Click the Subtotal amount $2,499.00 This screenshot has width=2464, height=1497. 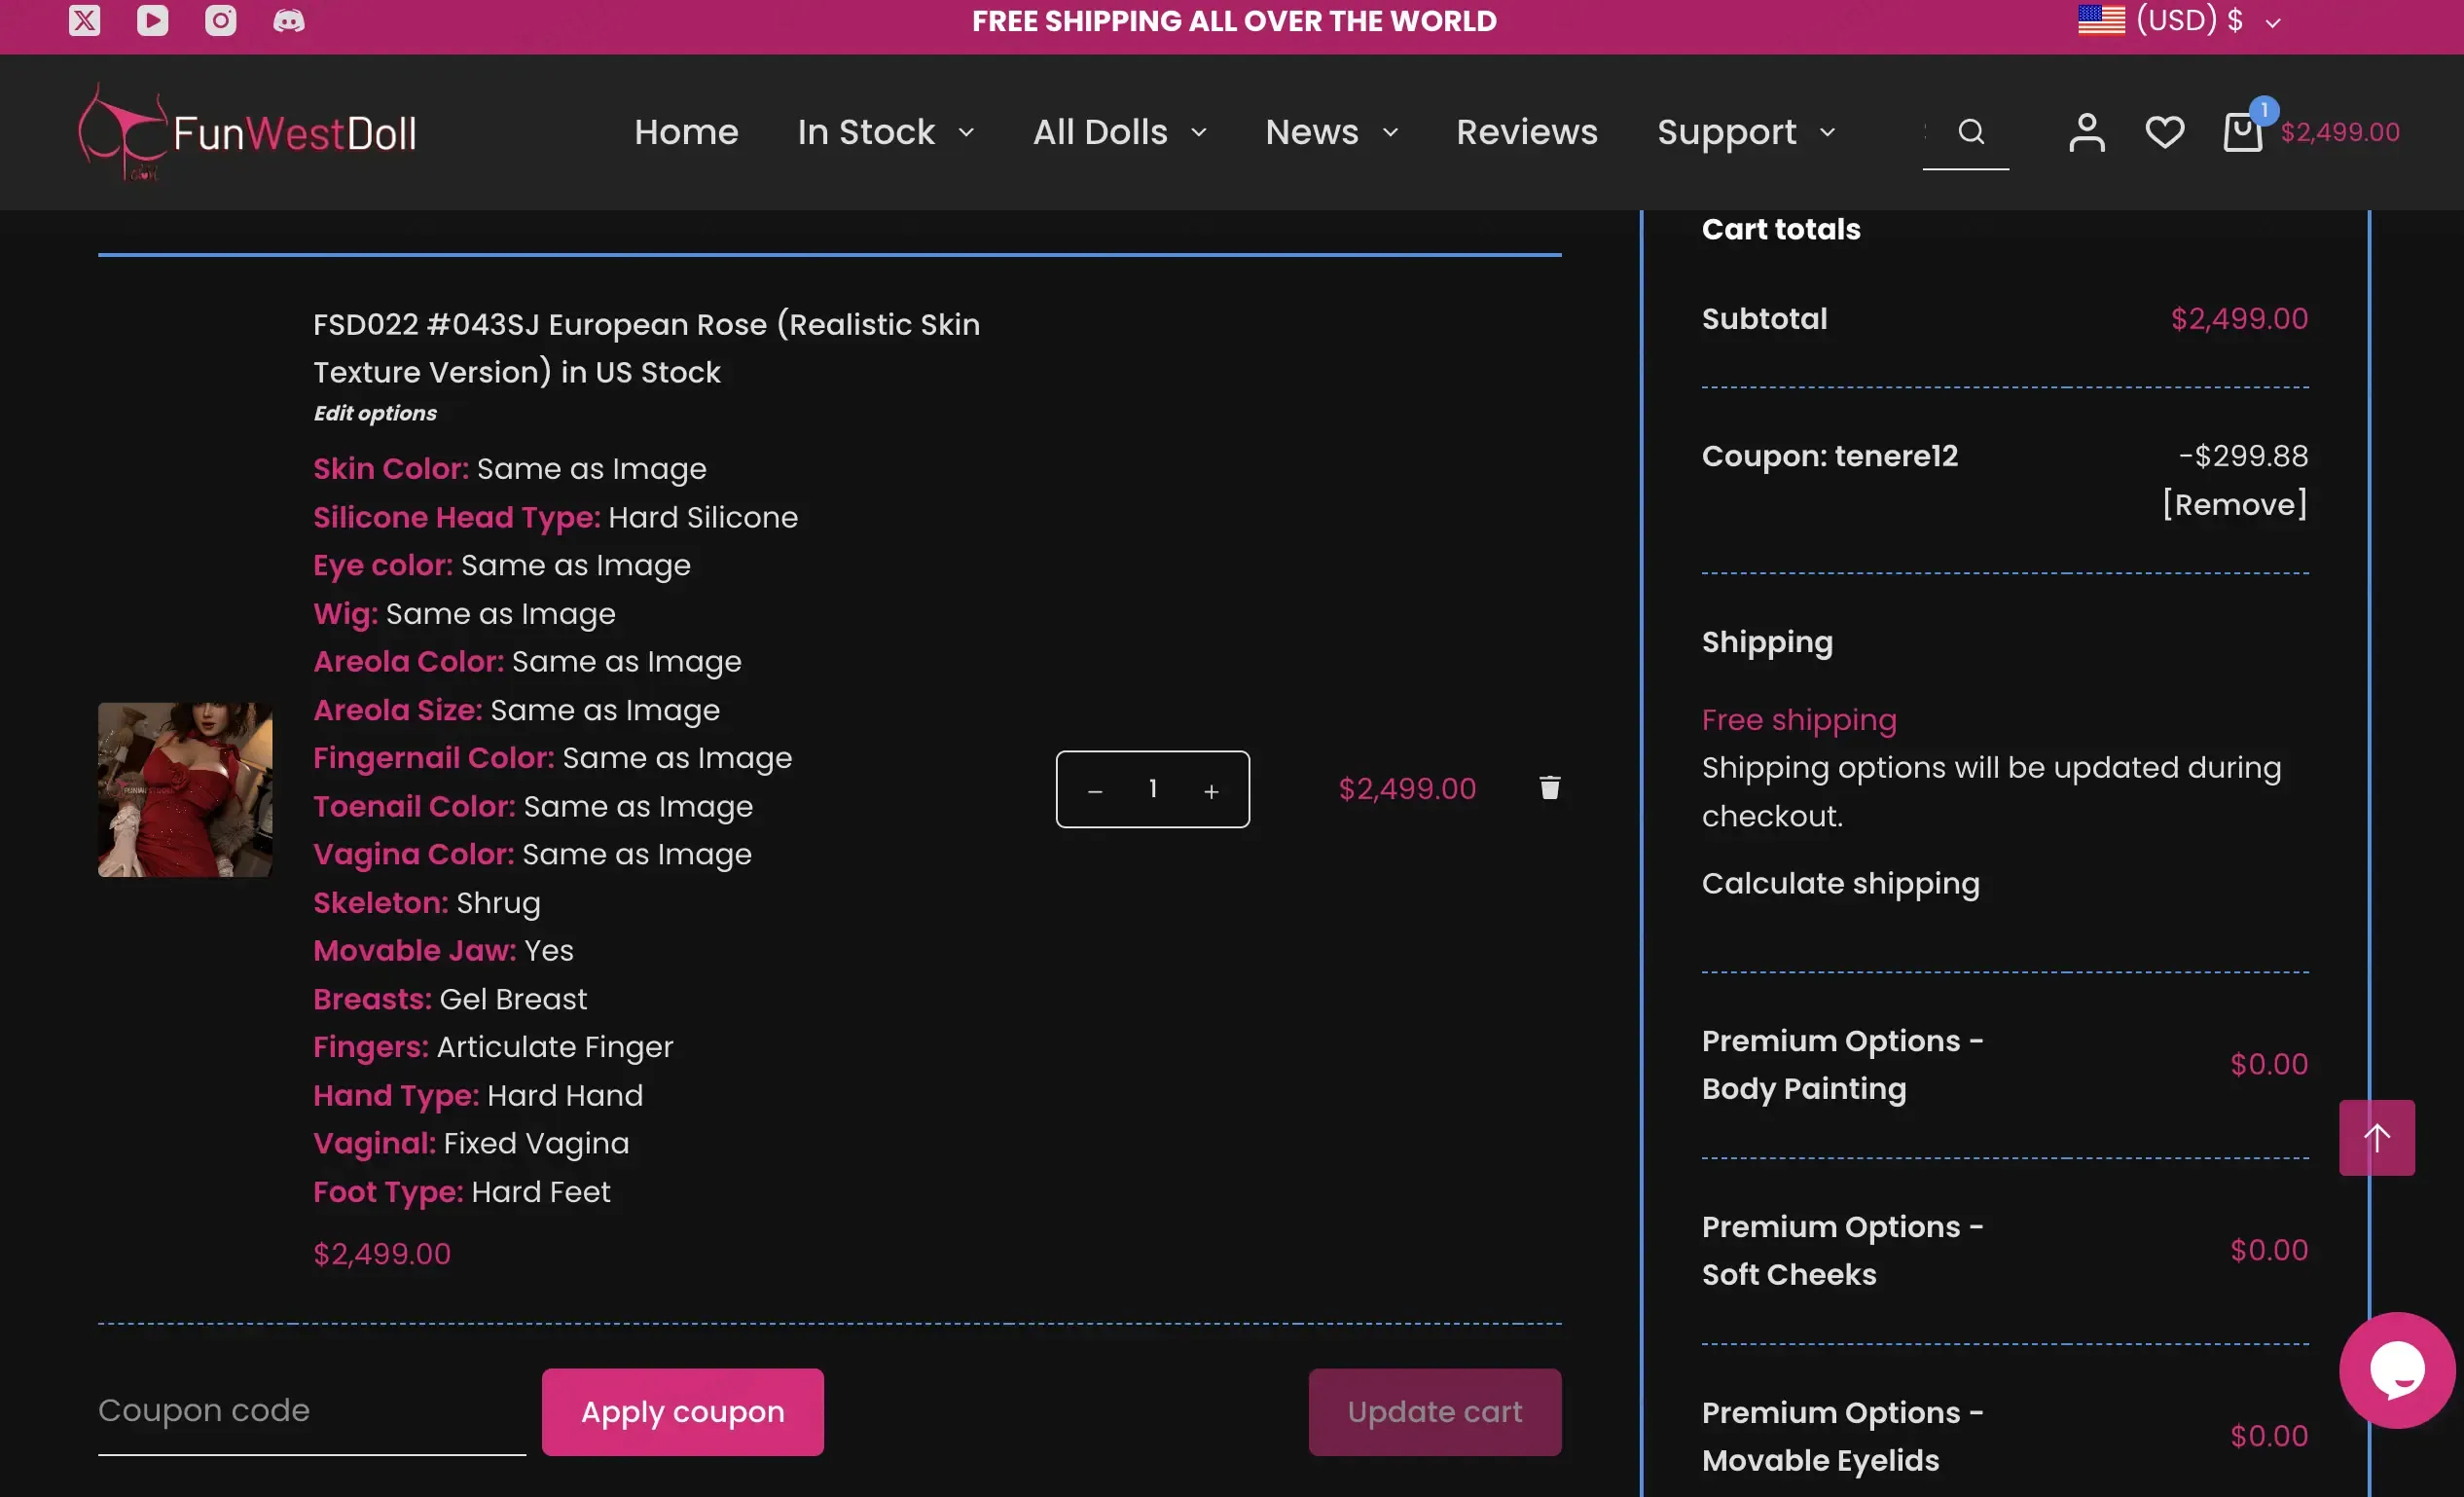(x=2239, y=319)
